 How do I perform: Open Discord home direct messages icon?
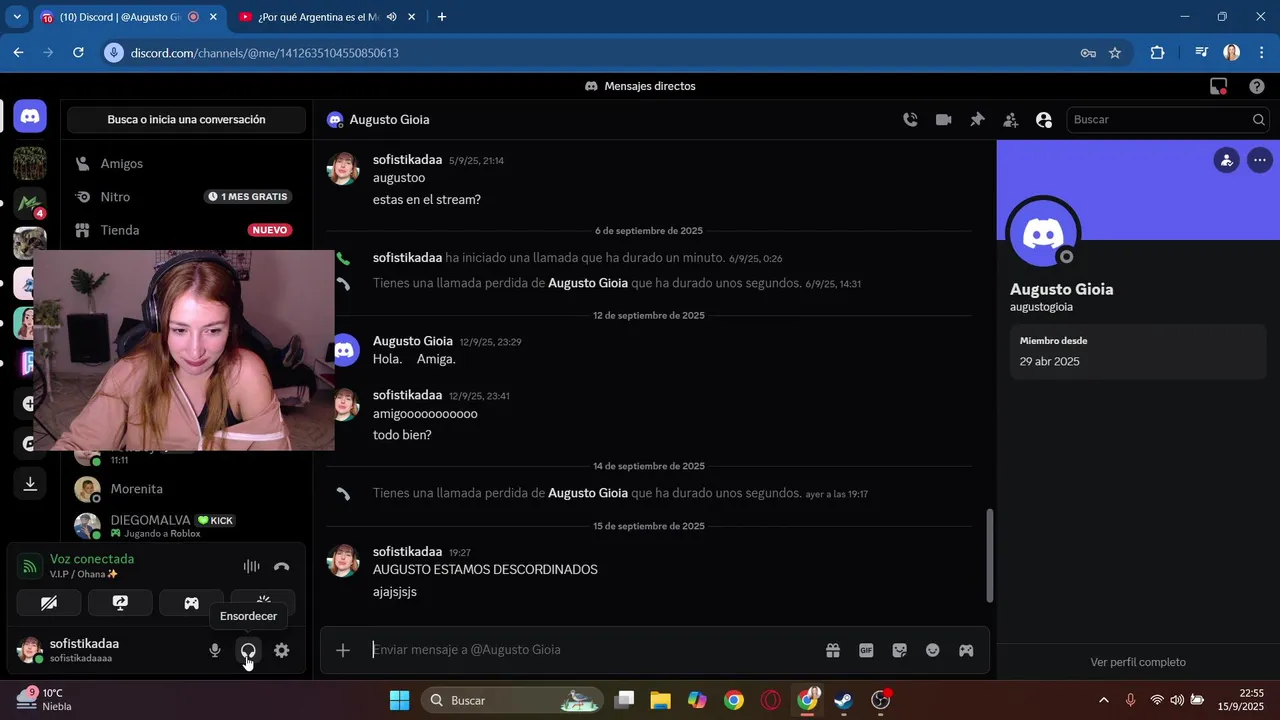[30, 117]
